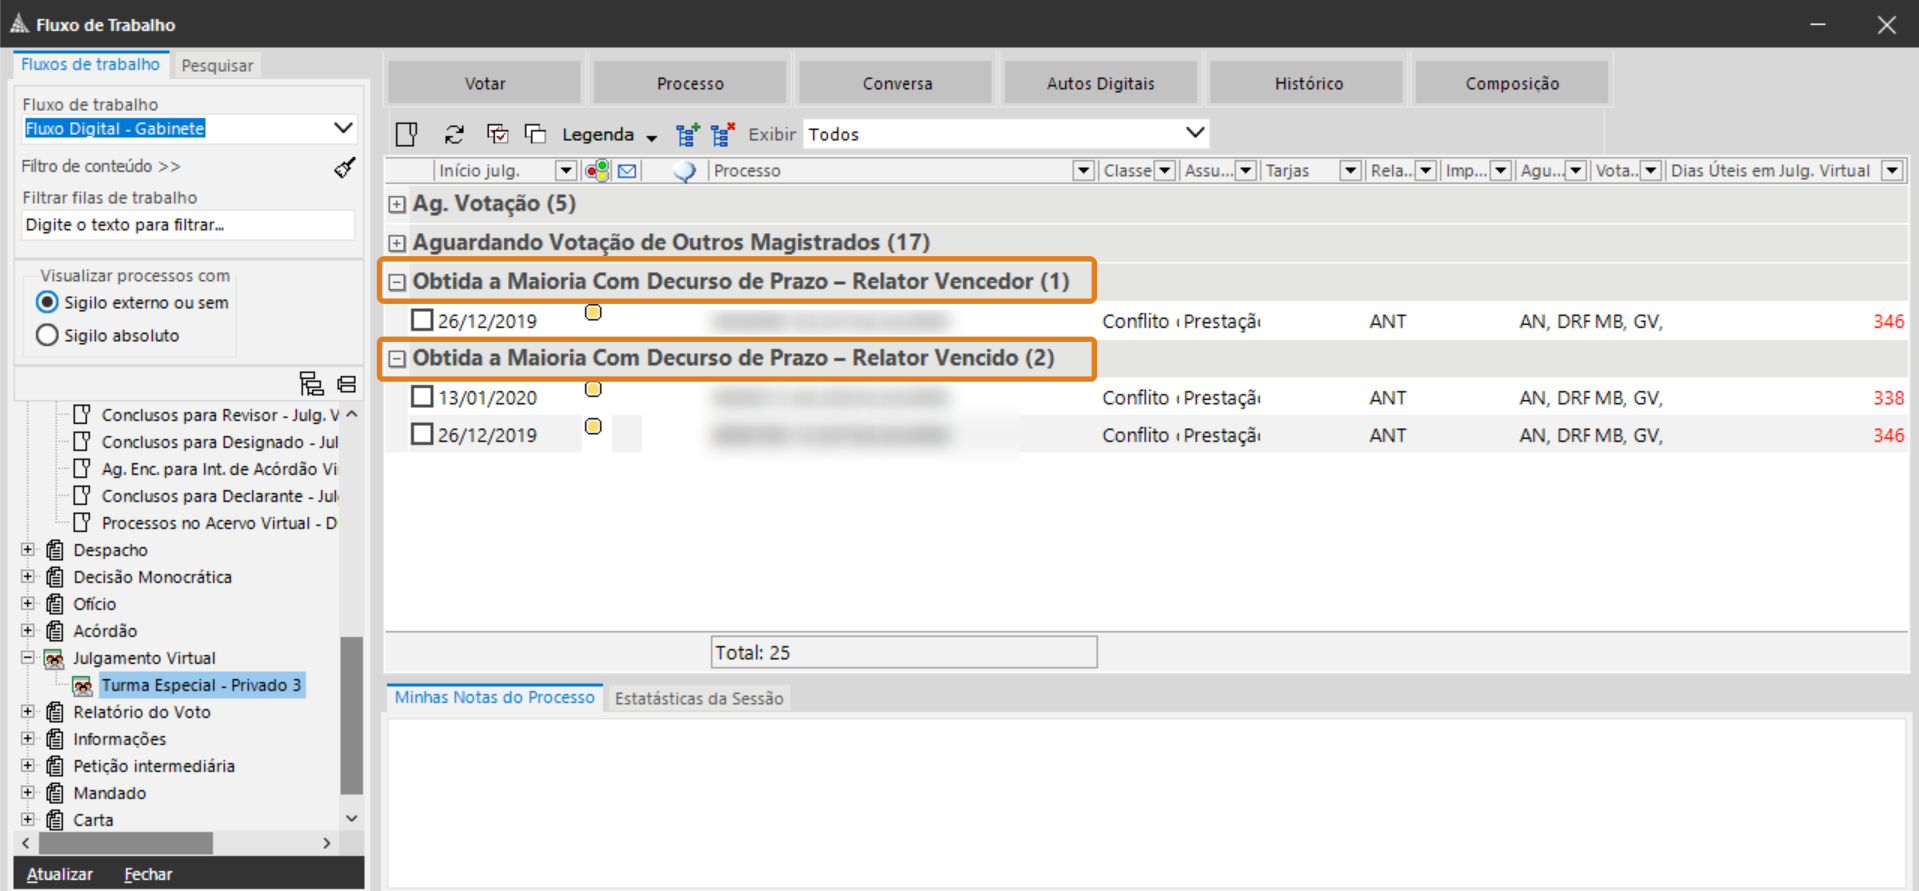Click the Fluxo de Trabalho window title icon

coord(19,23)
